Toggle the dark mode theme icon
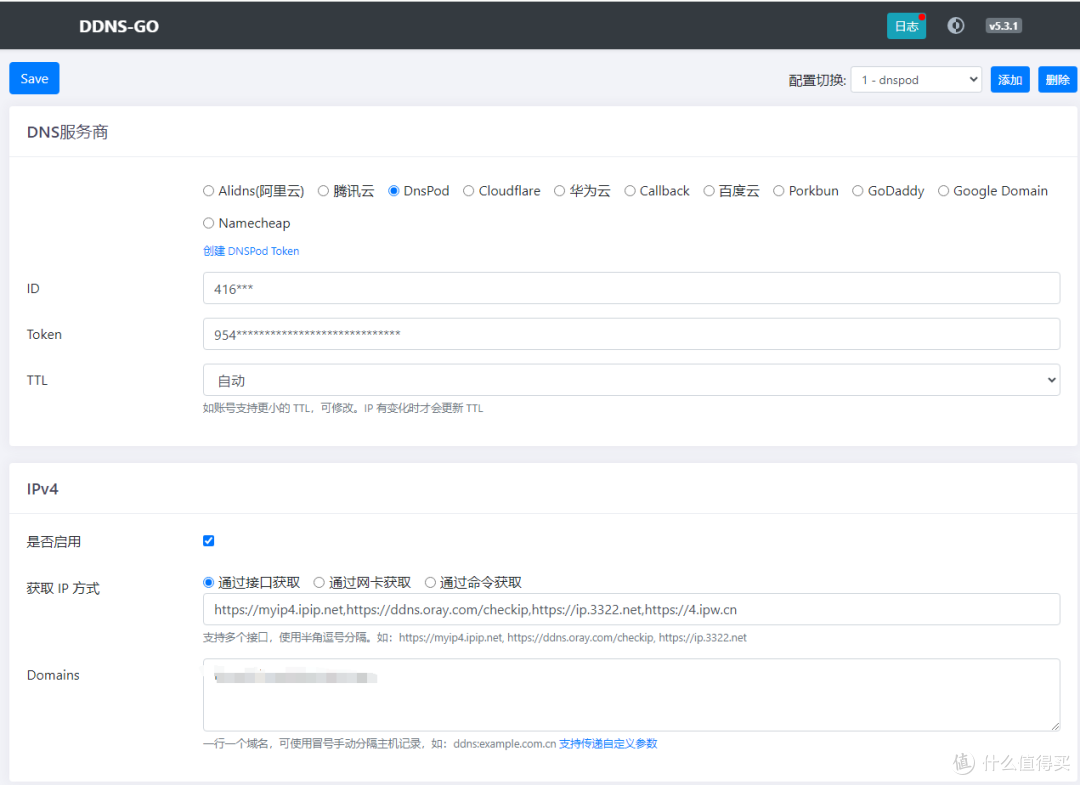Image resolution: width=1080 pixels, height=785 pixels. pyautogui.click(x=955, y=26)
